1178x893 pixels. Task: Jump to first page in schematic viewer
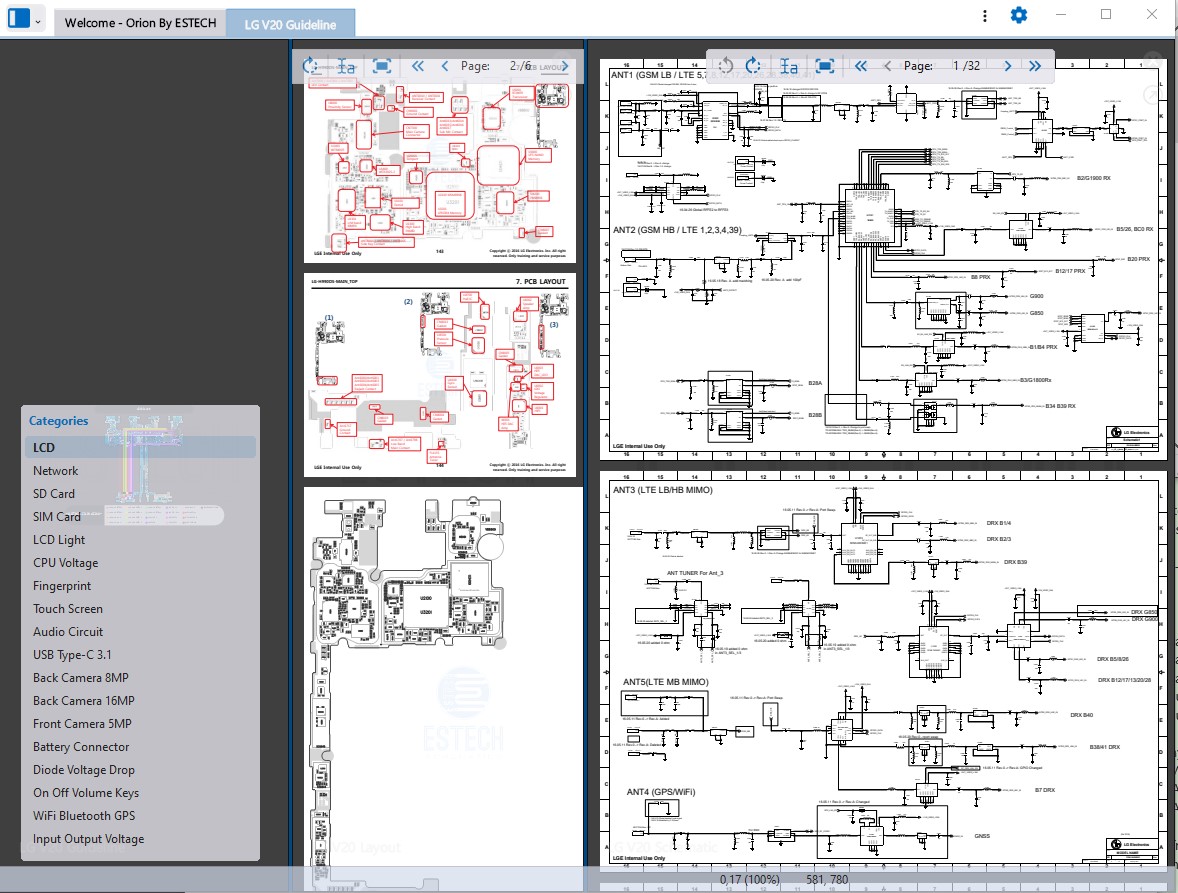tap(861, 66)
